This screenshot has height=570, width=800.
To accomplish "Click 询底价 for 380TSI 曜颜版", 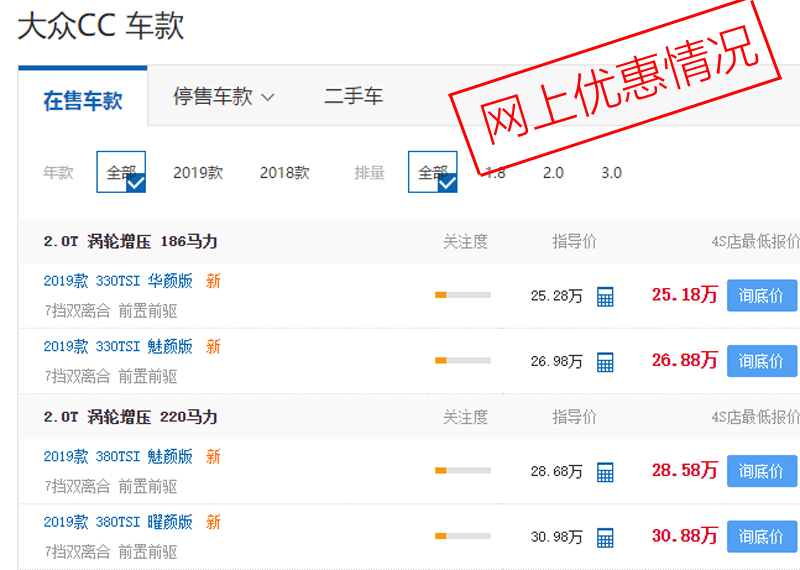I will point(762,537).
